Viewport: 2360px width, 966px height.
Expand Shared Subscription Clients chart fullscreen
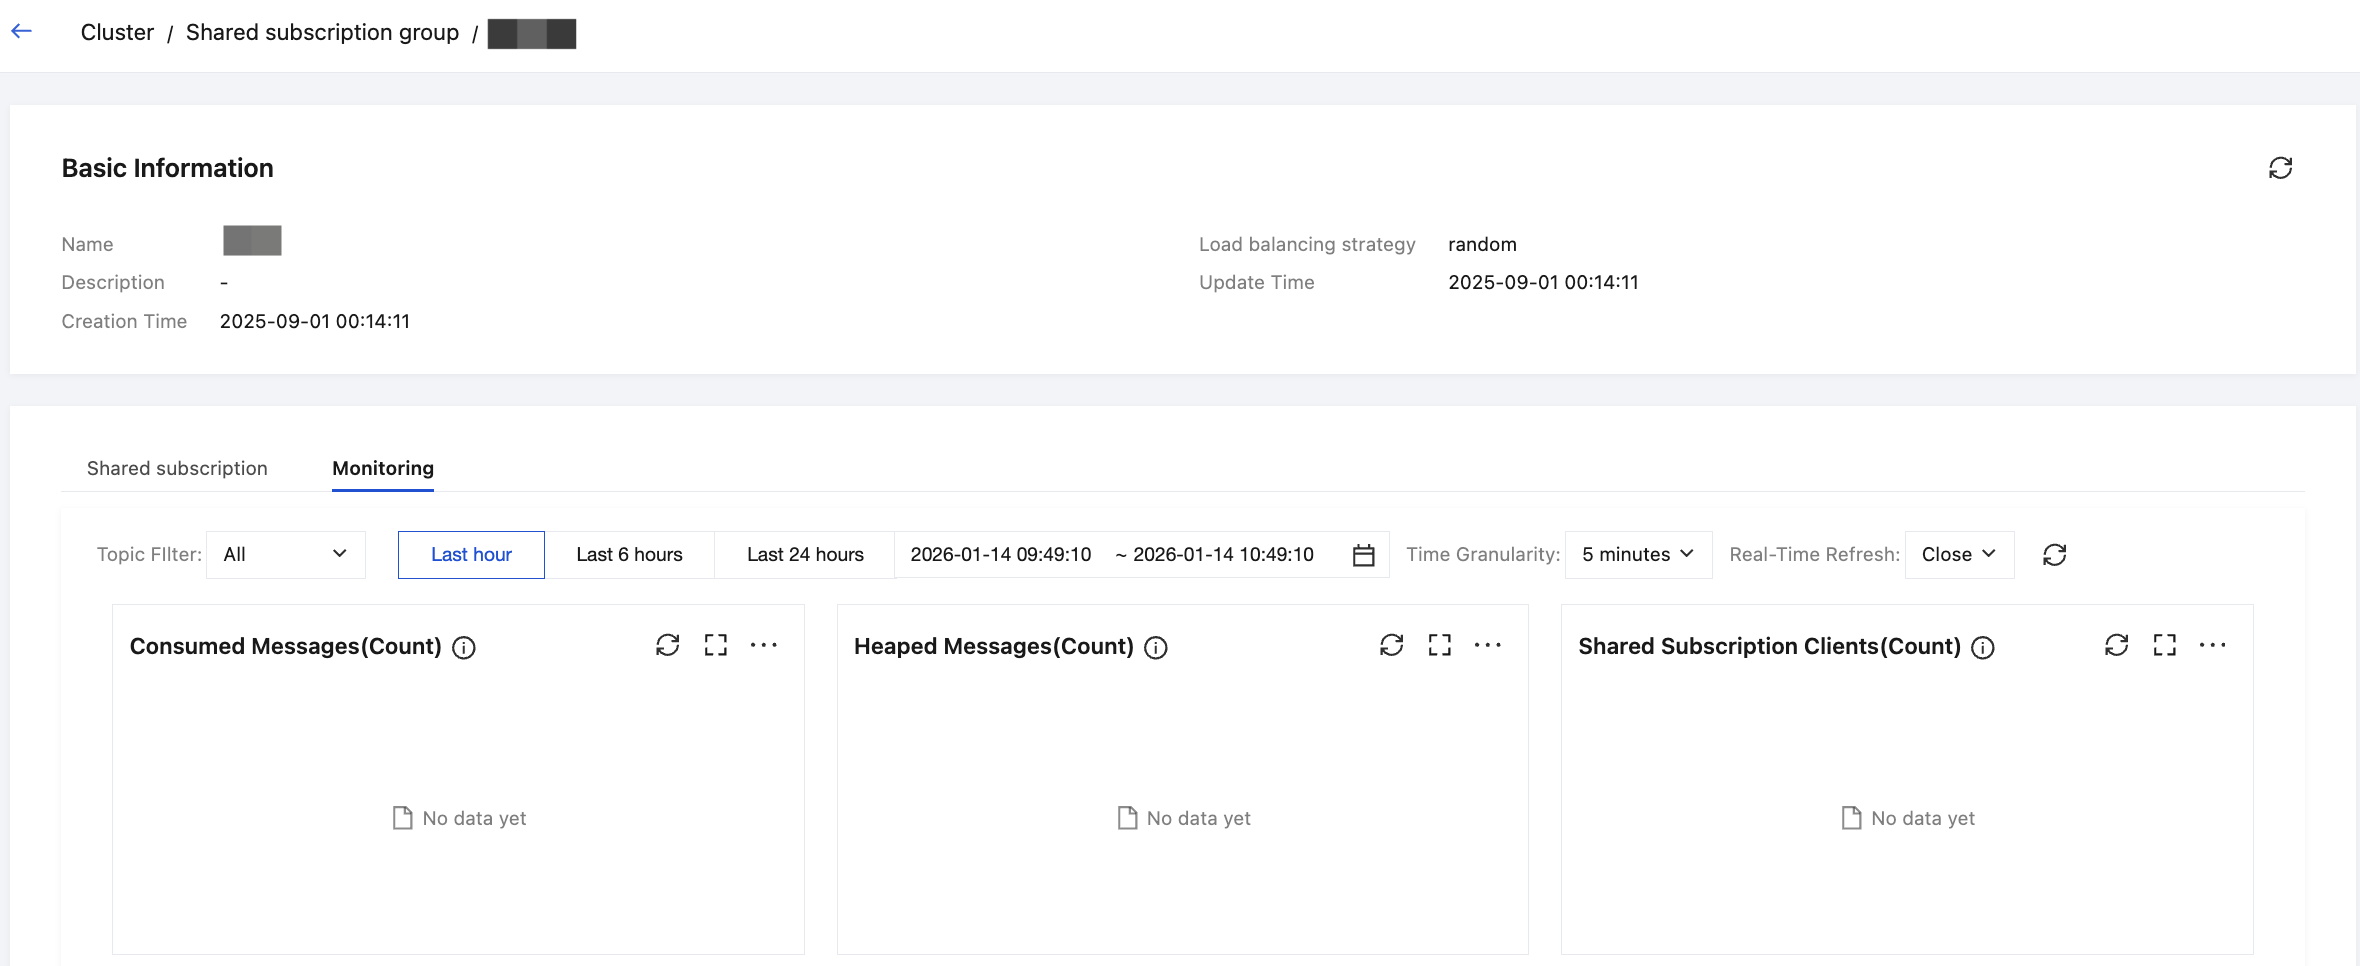tap(2165, 645)
